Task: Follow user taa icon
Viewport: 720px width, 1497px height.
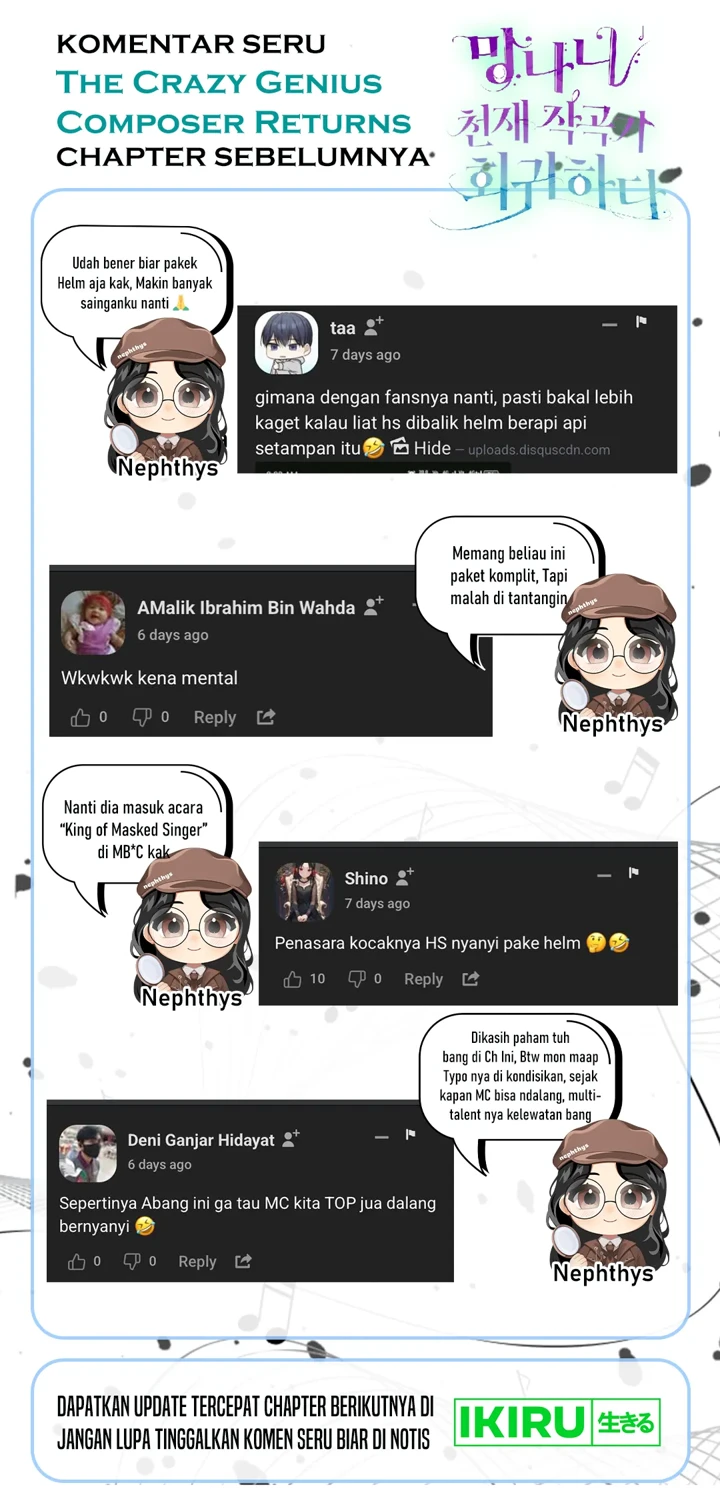Action: click(x=374, y=326)
